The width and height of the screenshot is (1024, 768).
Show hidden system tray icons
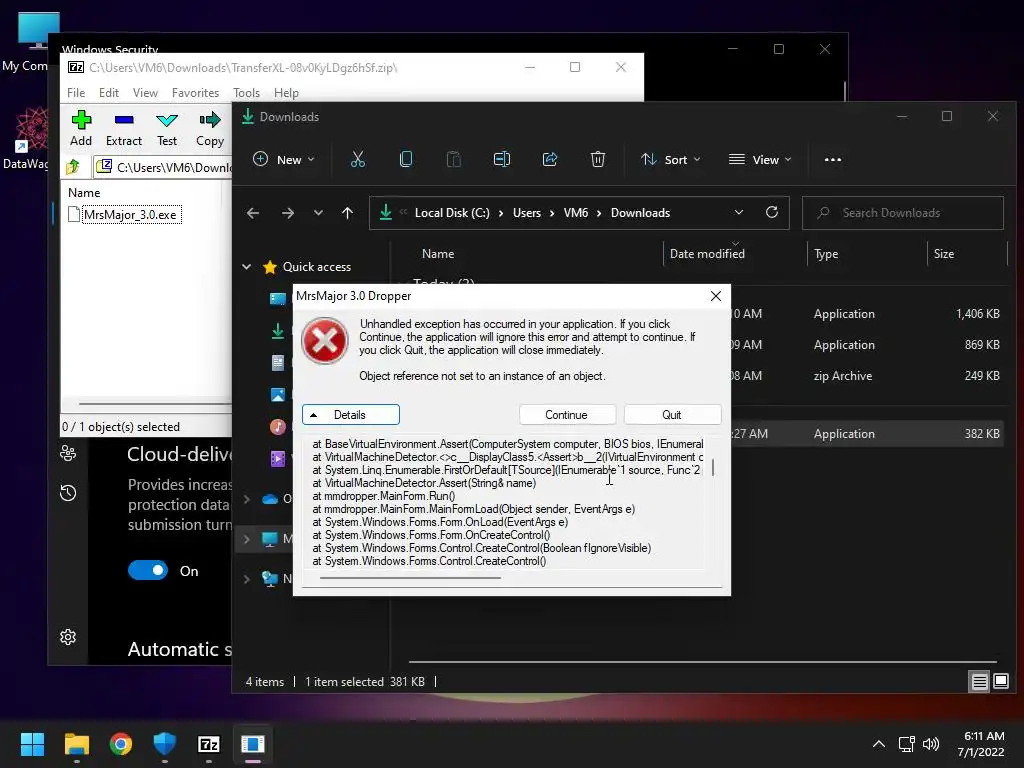point(879,744)
